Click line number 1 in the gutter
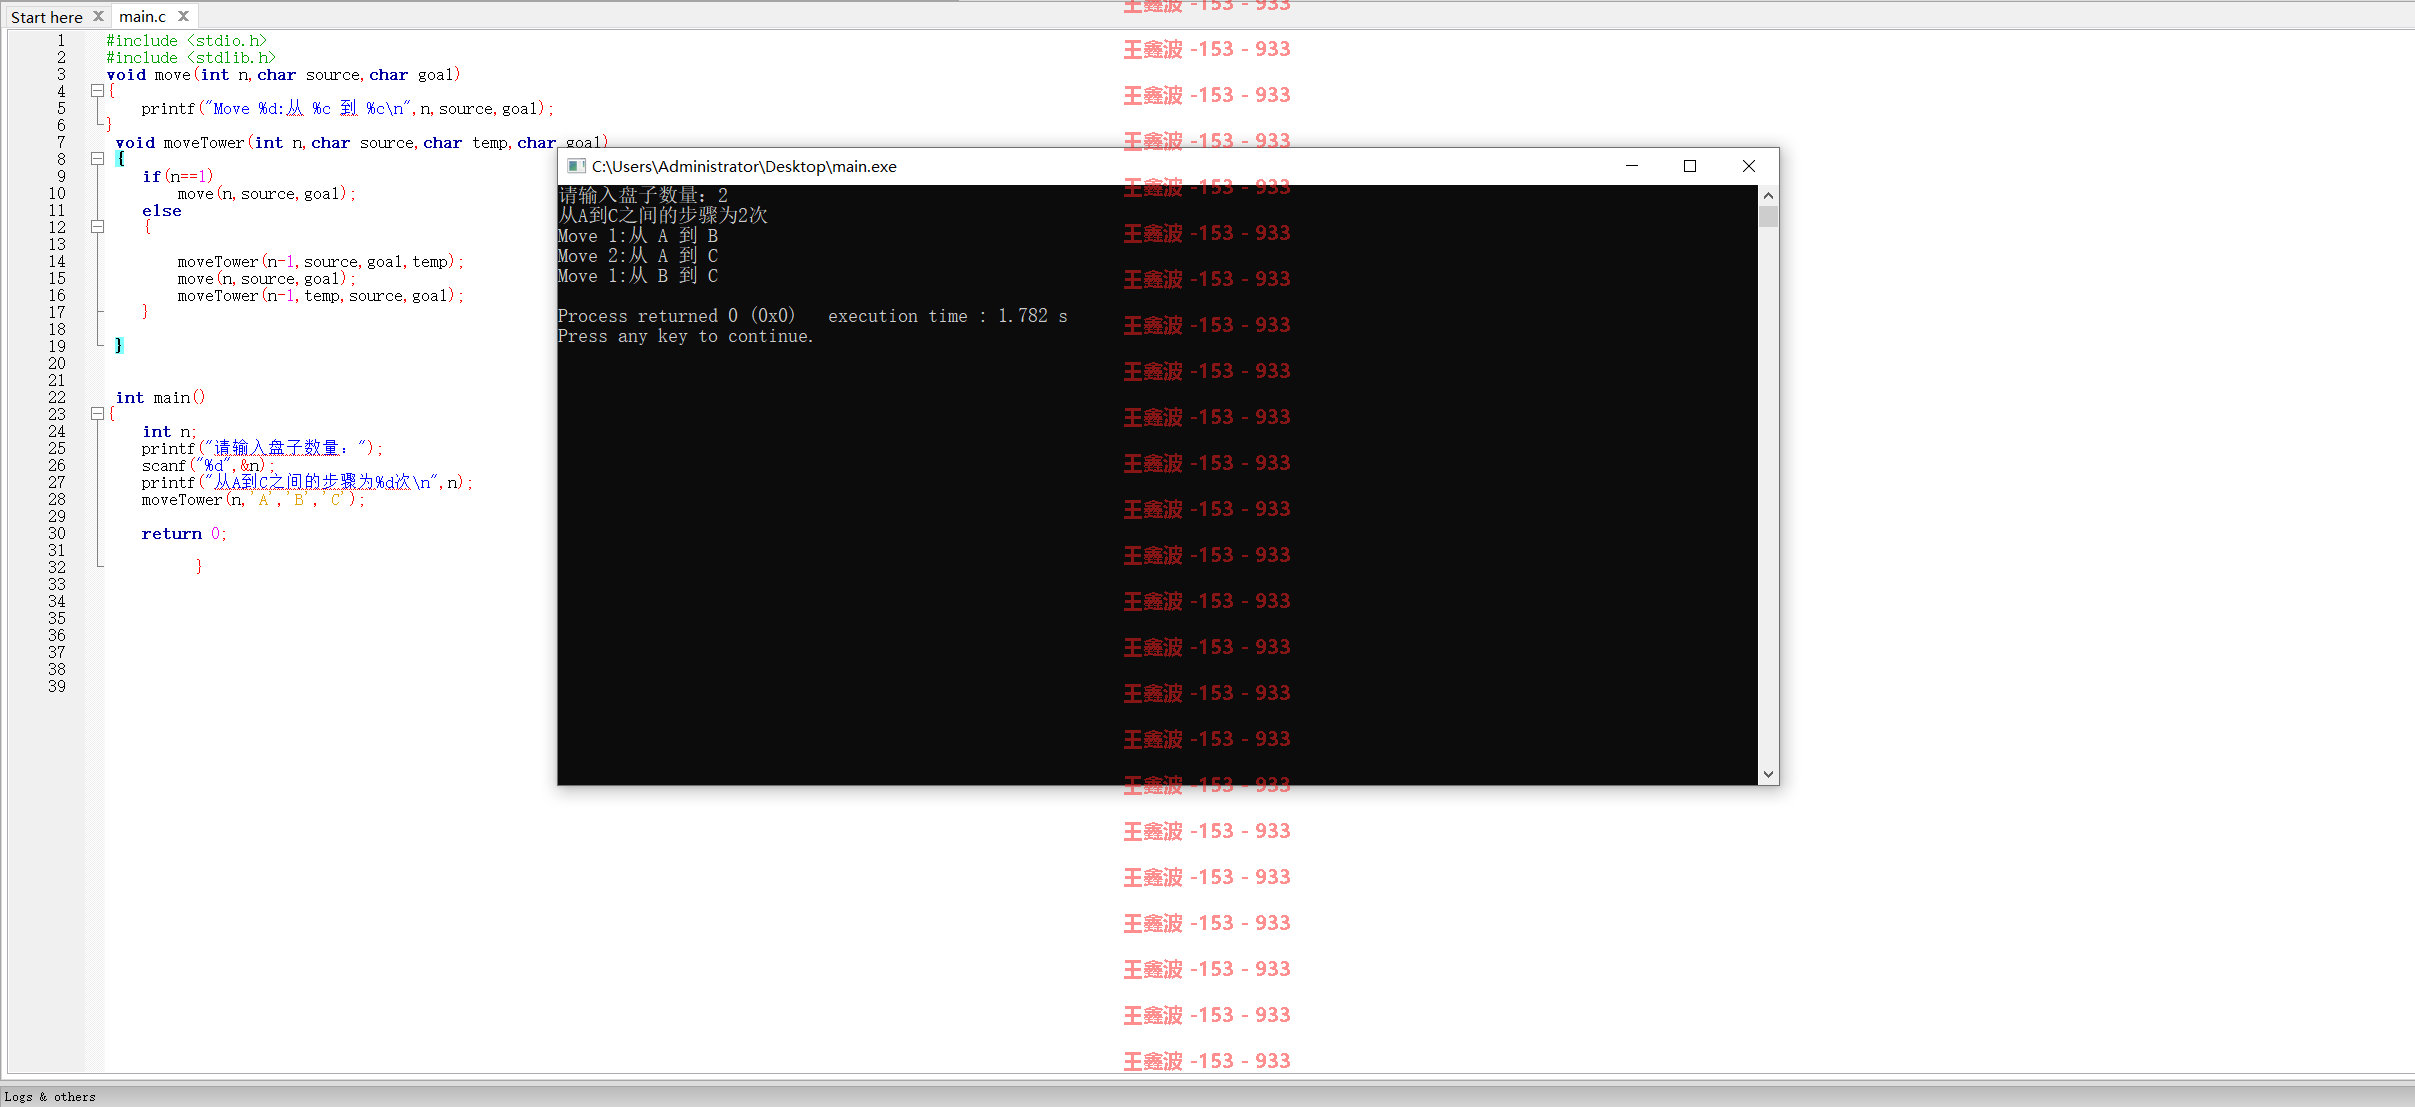The height and width of the screenshot is (1107, 2415). (61, 41)
